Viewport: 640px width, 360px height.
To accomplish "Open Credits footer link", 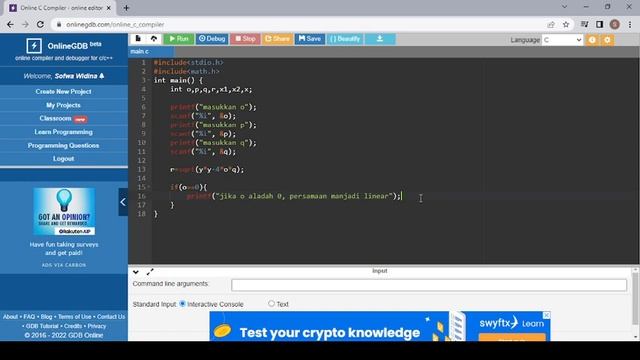I will [73, 326].
